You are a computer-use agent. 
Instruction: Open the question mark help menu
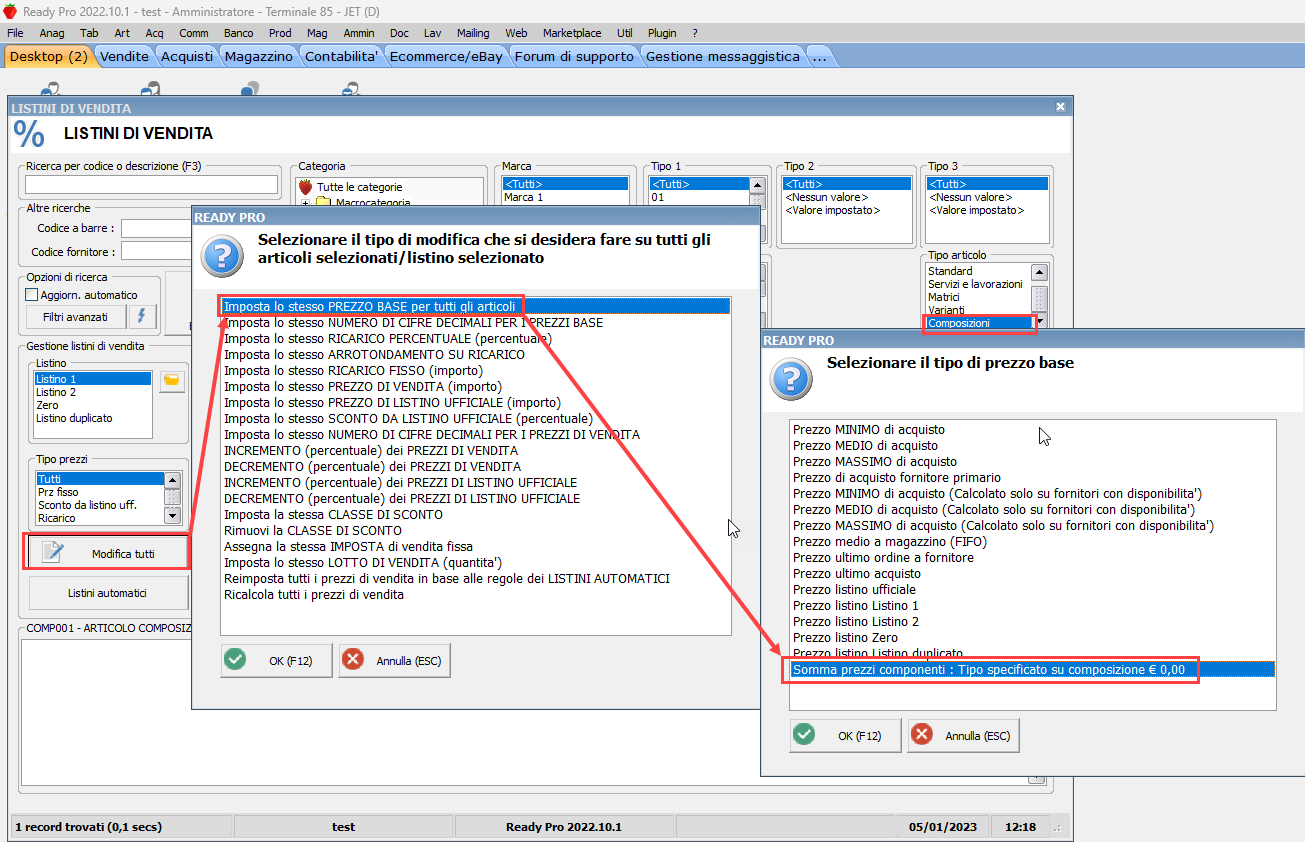[x=695, y=33]
